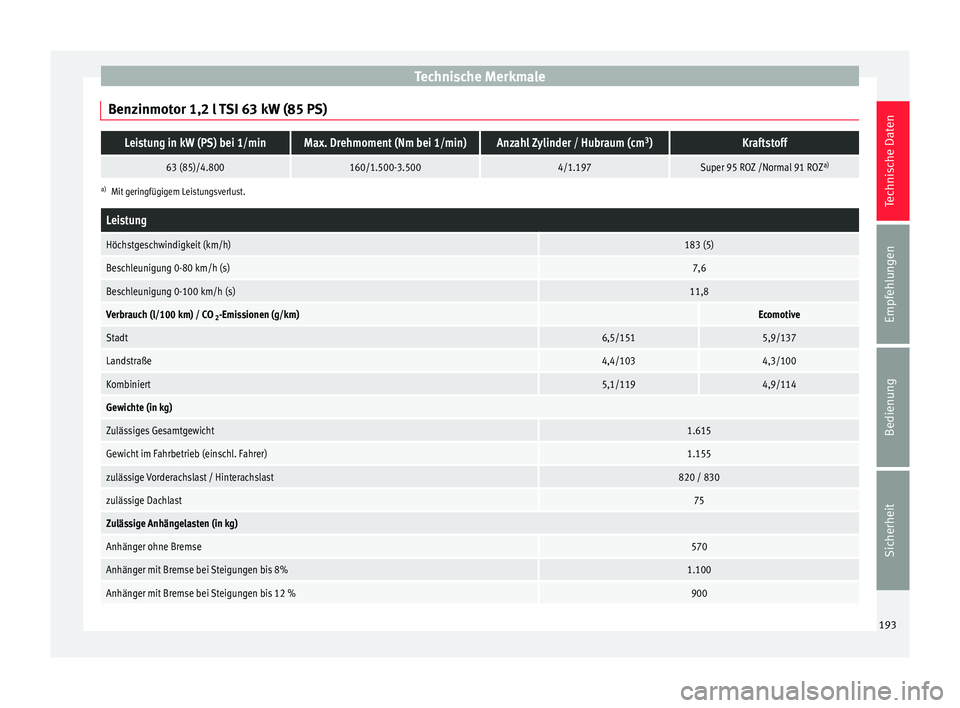Click the Super 95 ROZ fuel cell

pyautogui.click(x=764, y=167)
